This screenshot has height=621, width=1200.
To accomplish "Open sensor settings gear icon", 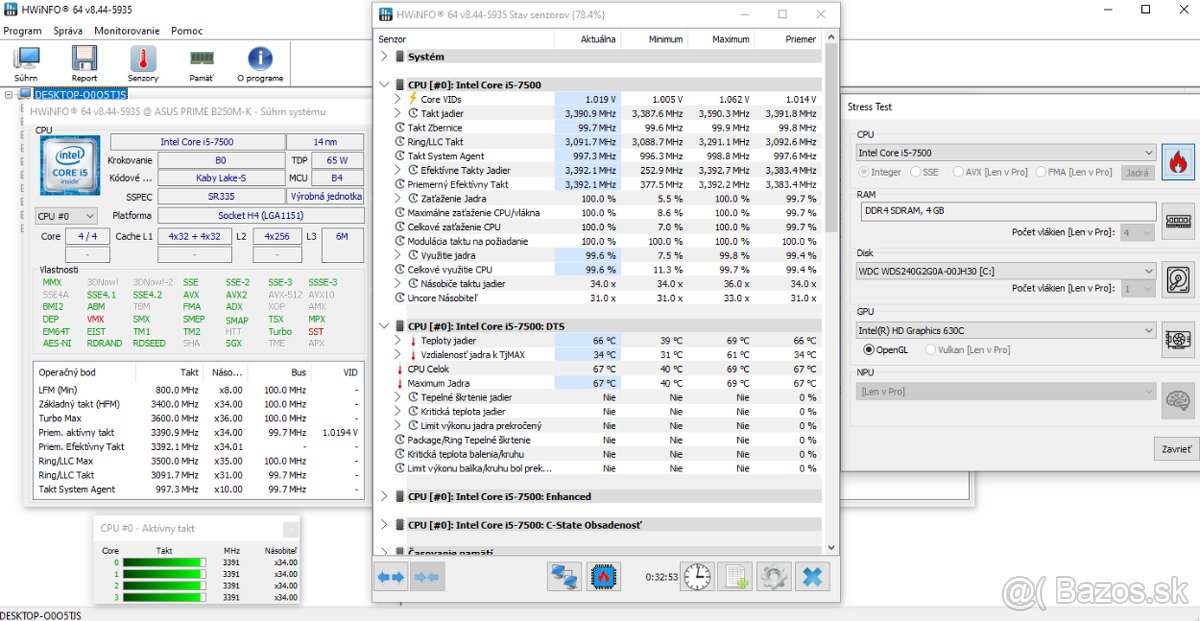I will click(x=773, y=576).
